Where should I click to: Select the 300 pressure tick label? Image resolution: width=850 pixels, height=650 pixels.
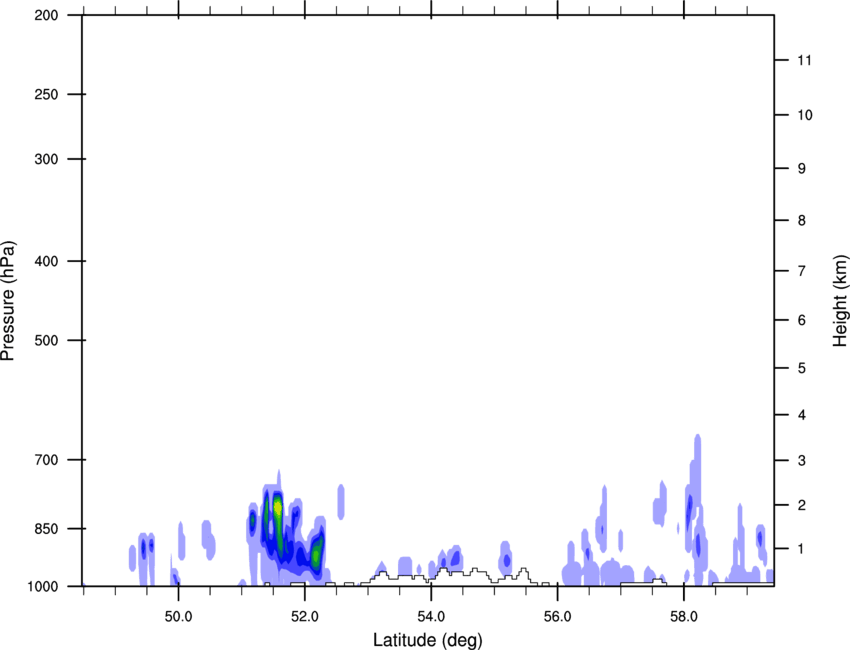pyautogui.click(x=46, y=159)
